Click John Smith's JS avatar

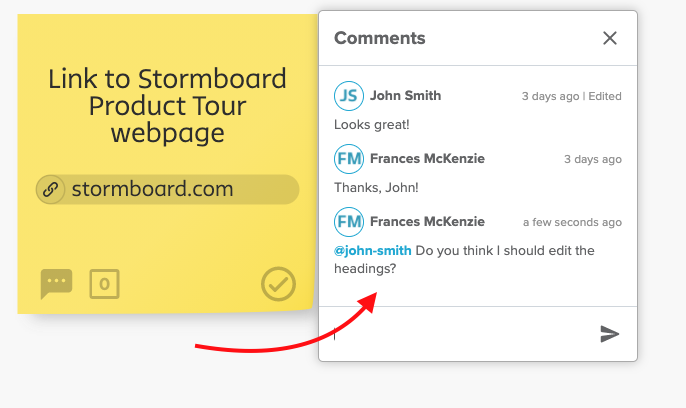click(x=349, y=96)
